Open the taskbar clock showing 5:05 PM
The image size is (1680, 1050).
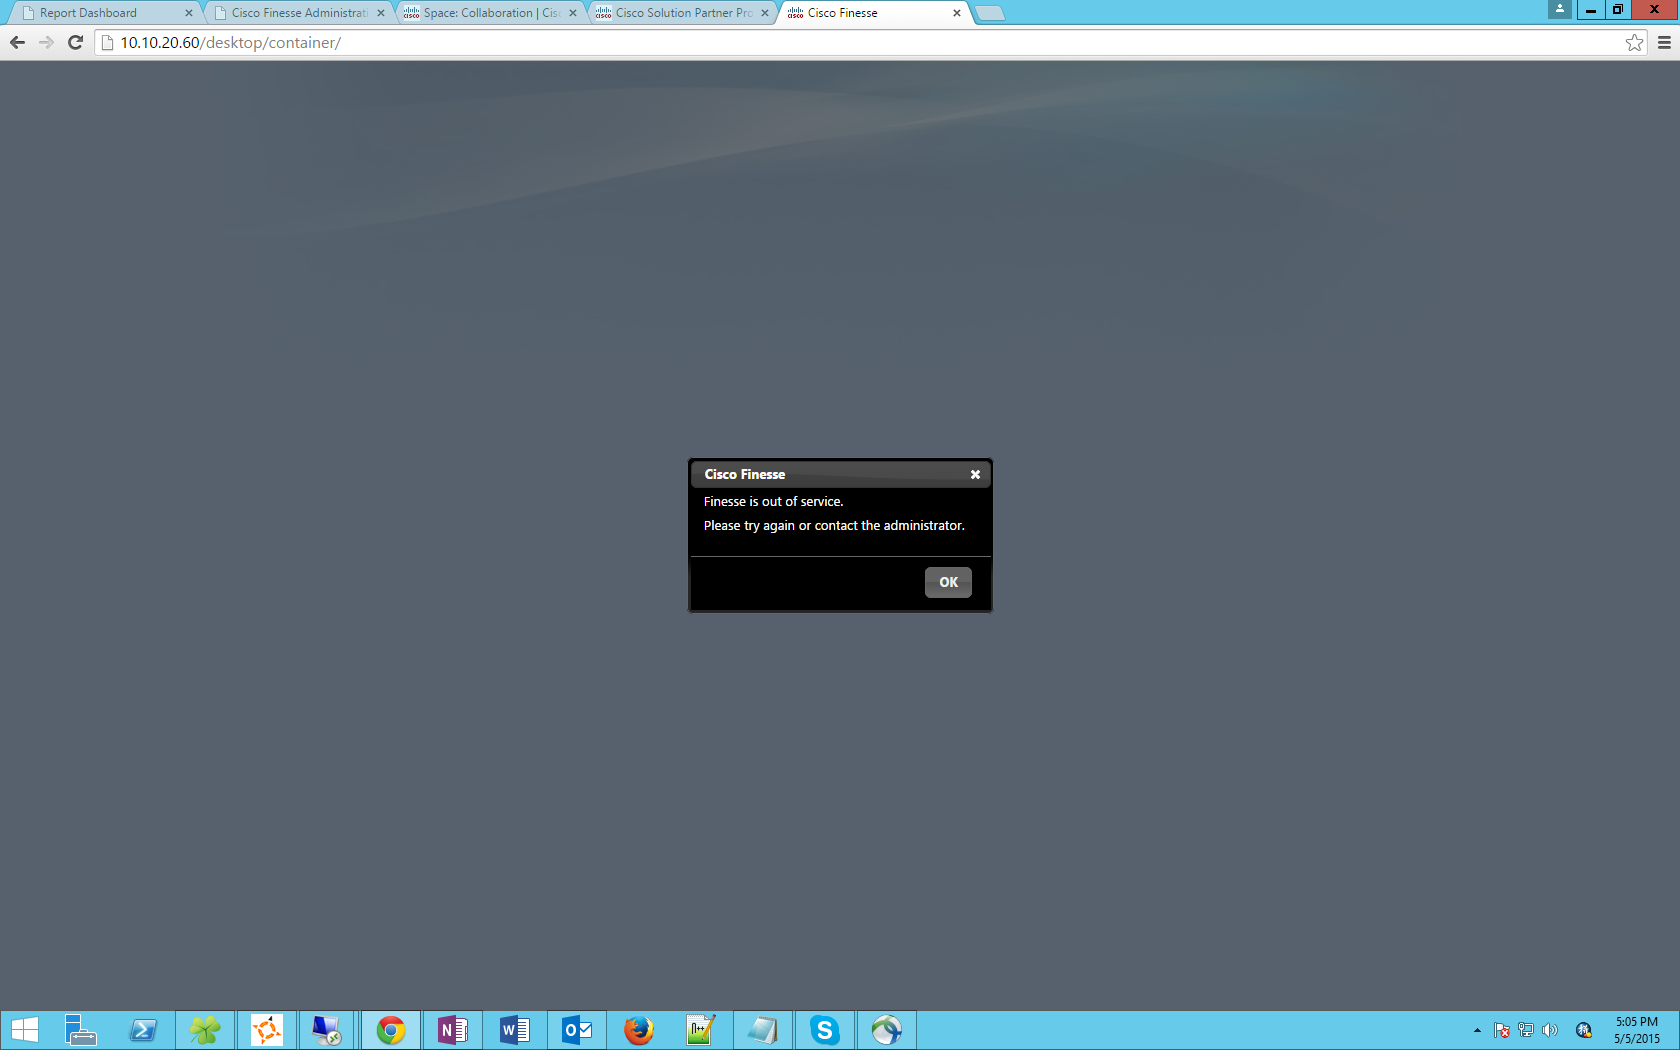coord(1637,1030)
